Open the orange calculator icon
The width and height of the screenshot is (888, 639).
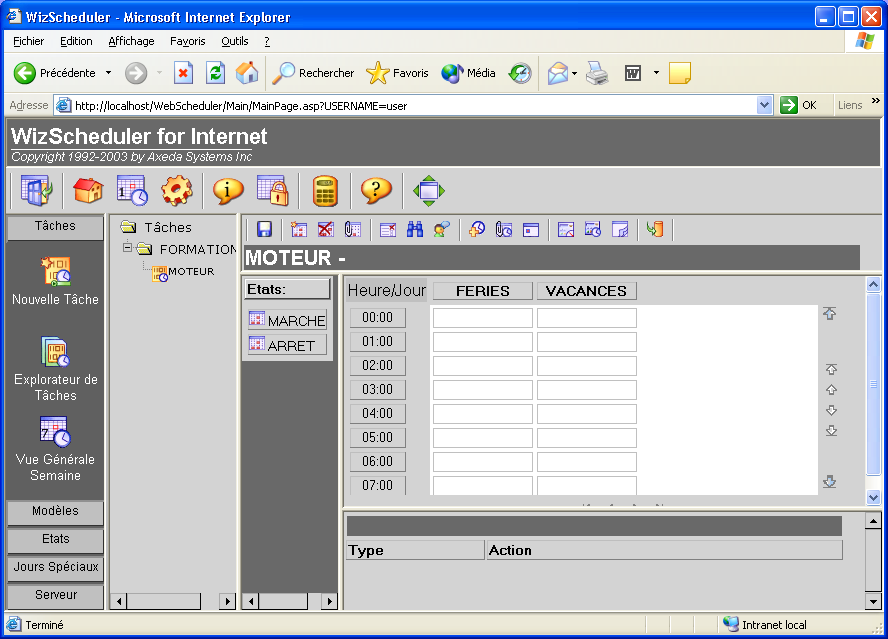[x=325, y=190]
